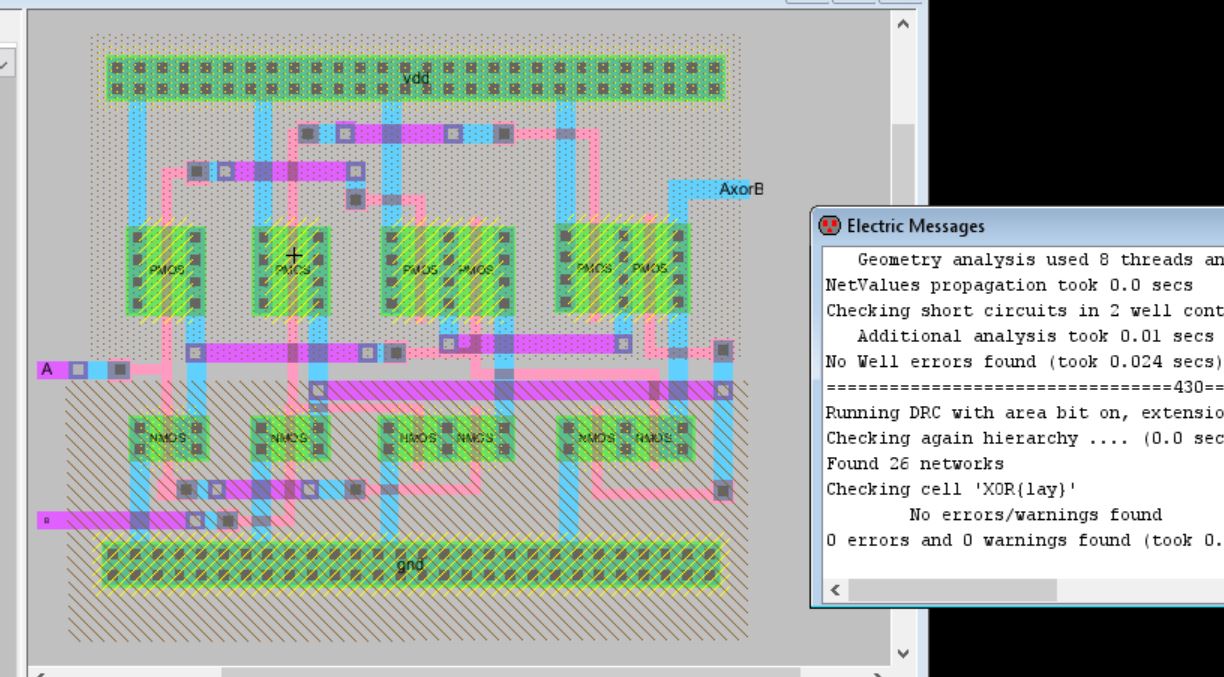Click the Messages window scroll left arrow
This screenshot has width=1224, height=677.
pos(834,591)
